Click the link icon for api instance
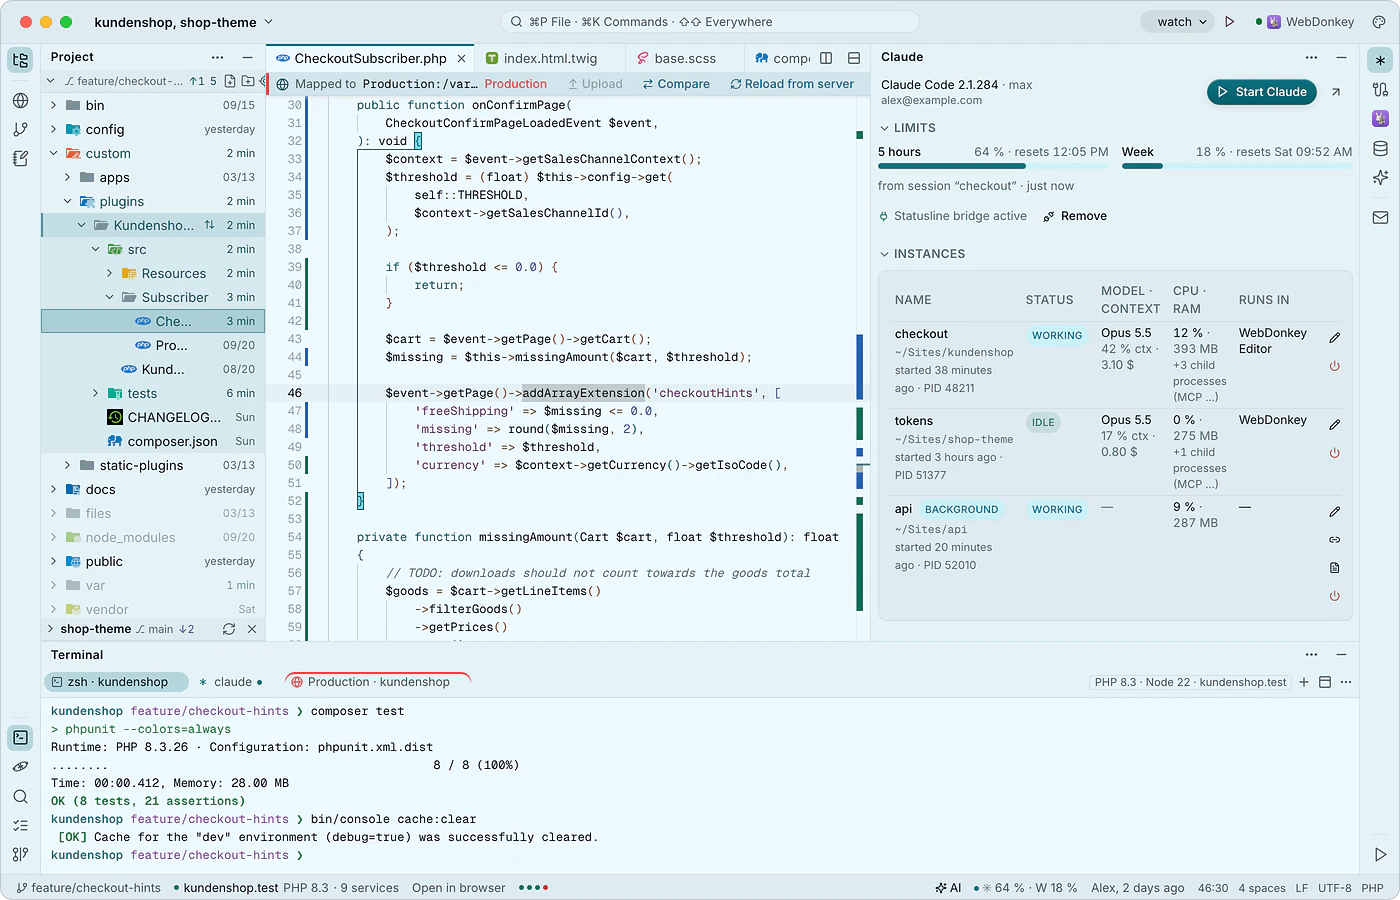 [1334, 539]
